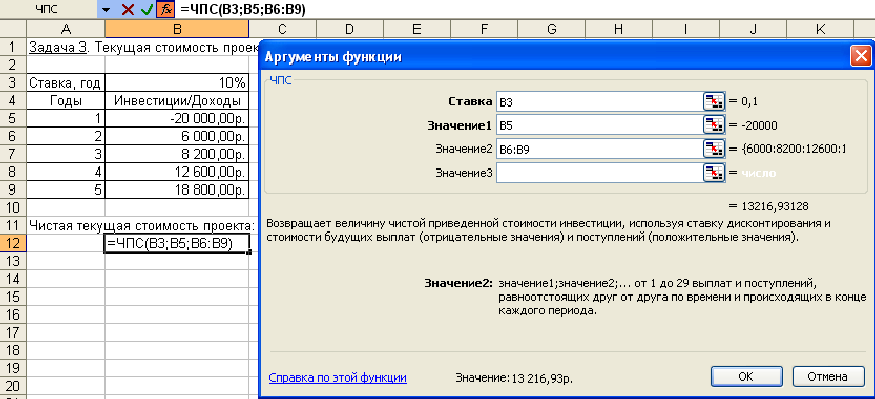Click cell with 18 800,00р.
Image resolution: width=875 pixels, height=399 pixels.
(177, 190)
